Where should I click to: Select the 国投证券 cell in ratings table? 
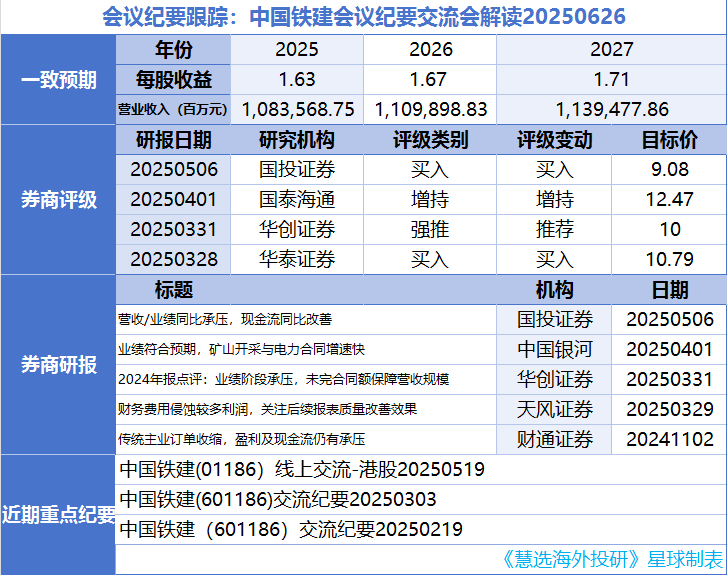point(297,170)
